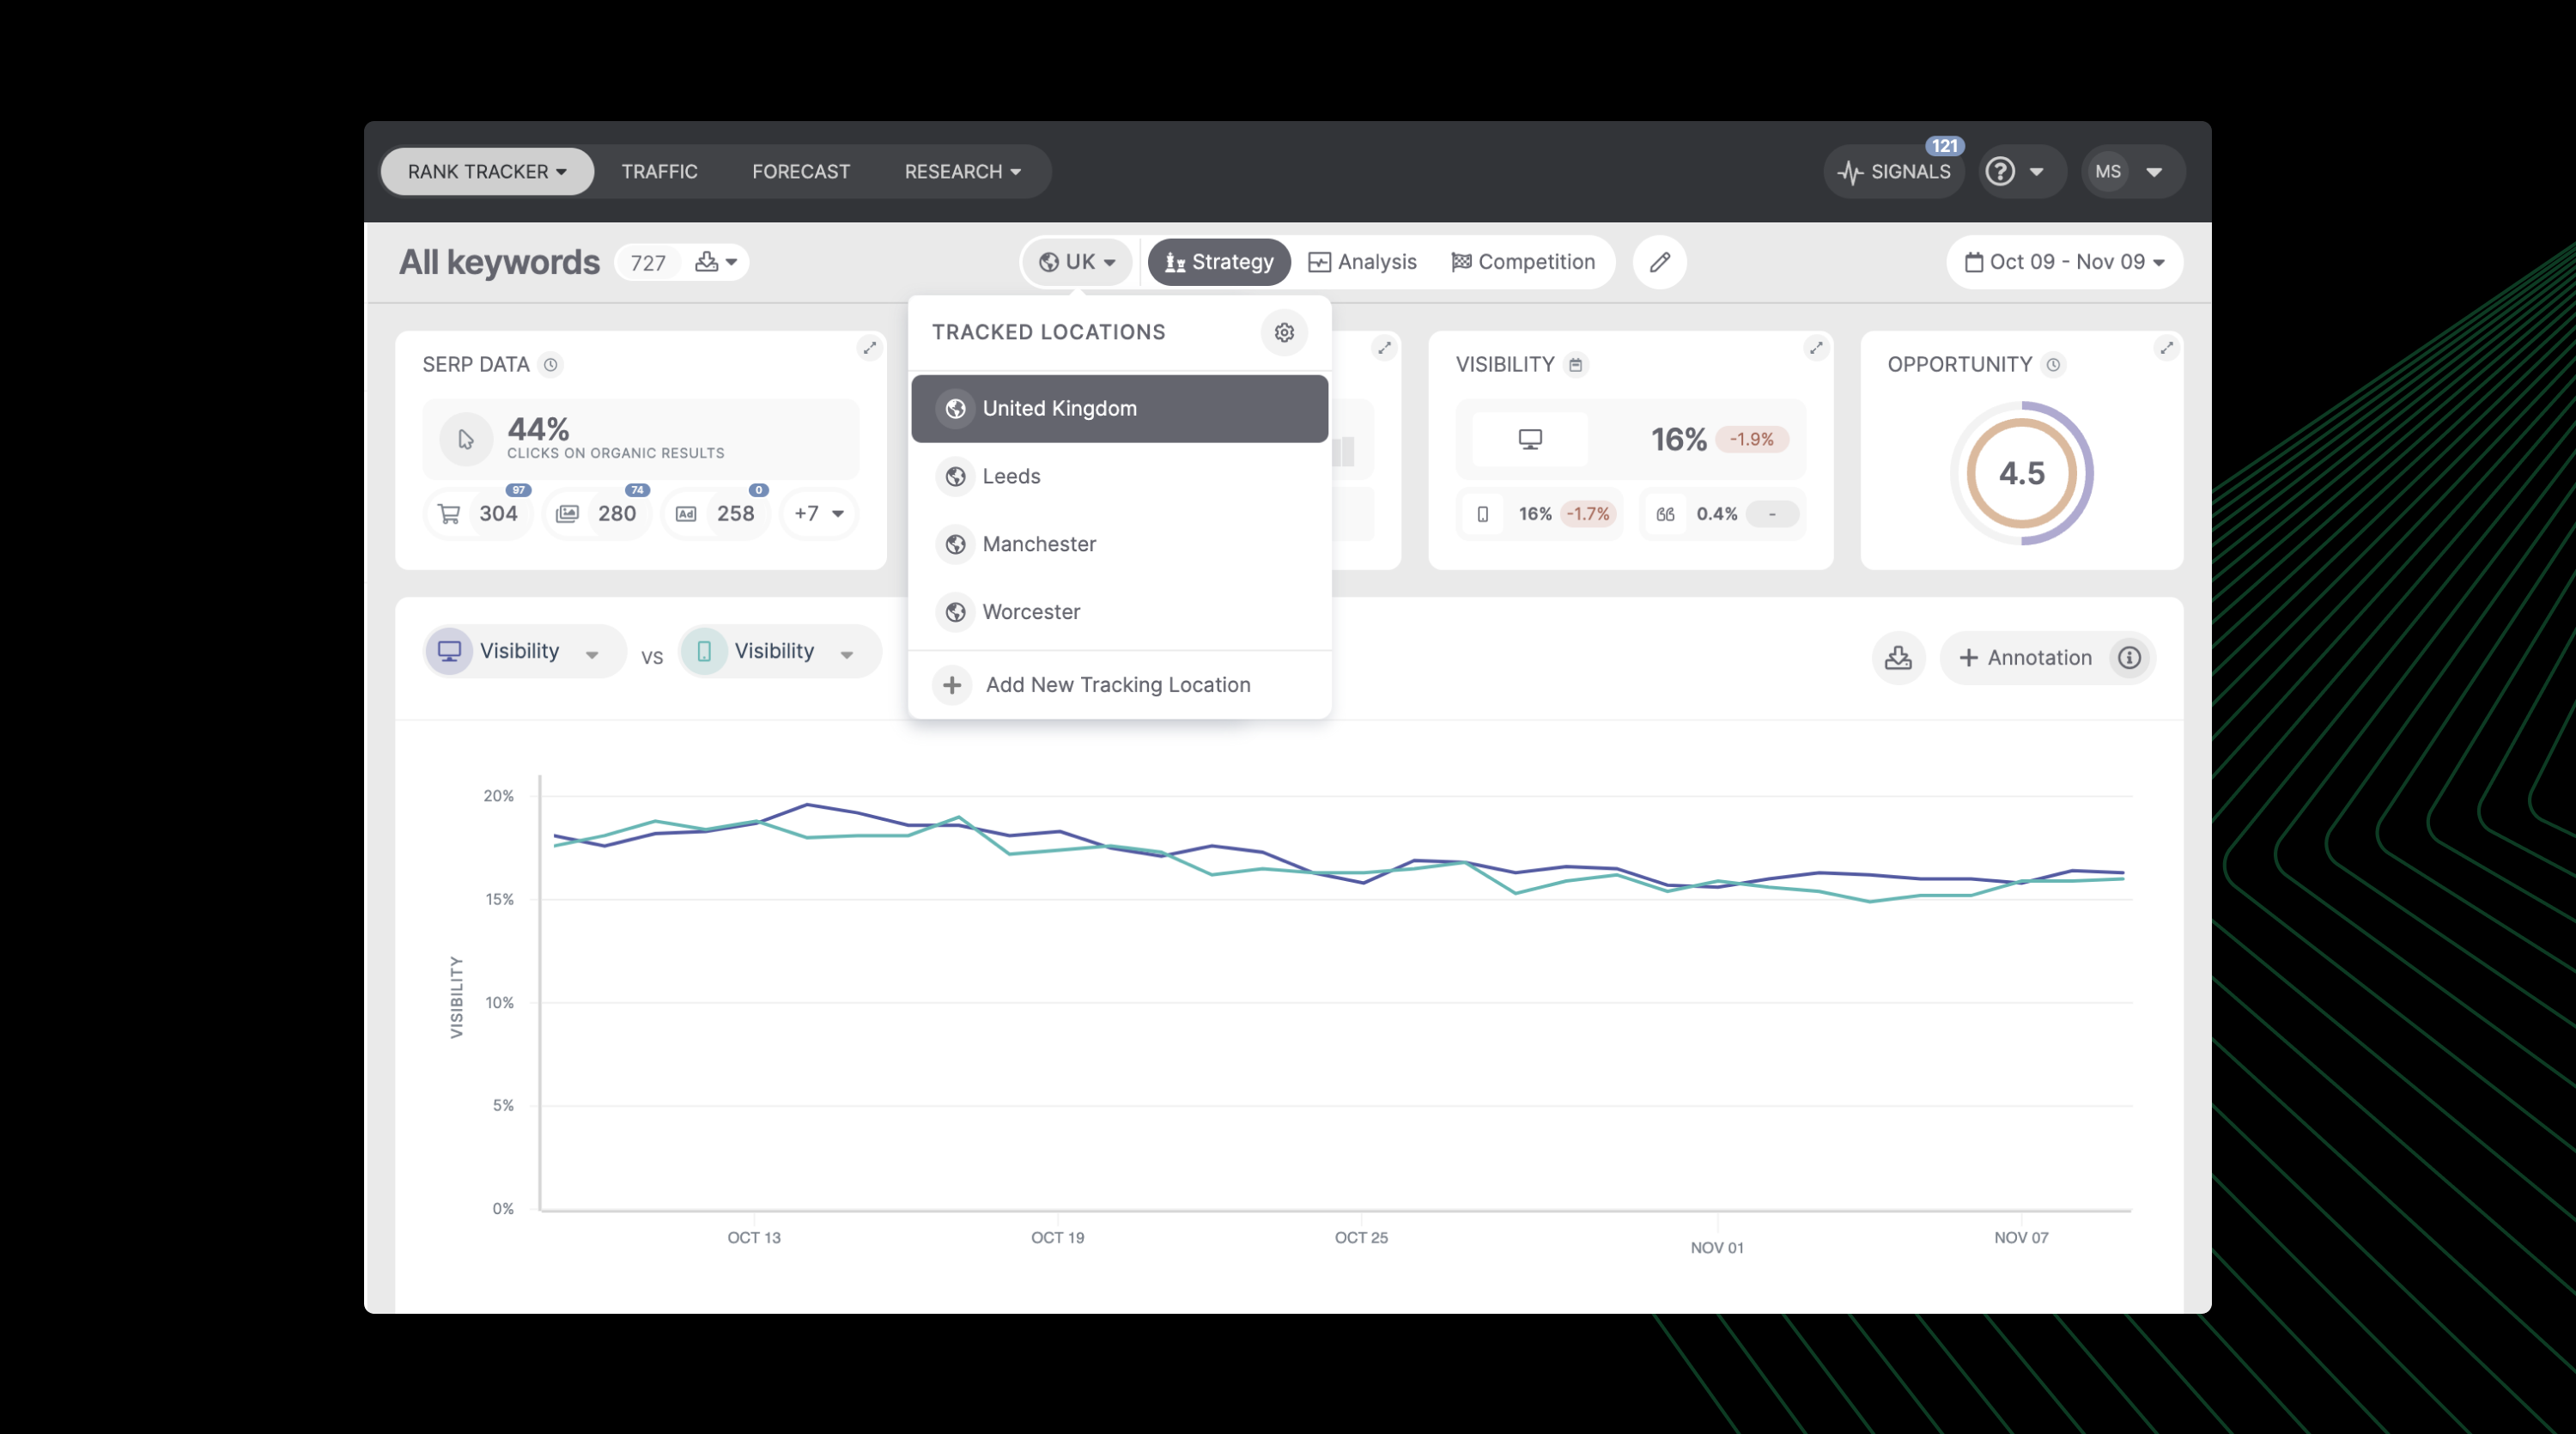Select Leeds from tracked locations

tap(1012, 476)
